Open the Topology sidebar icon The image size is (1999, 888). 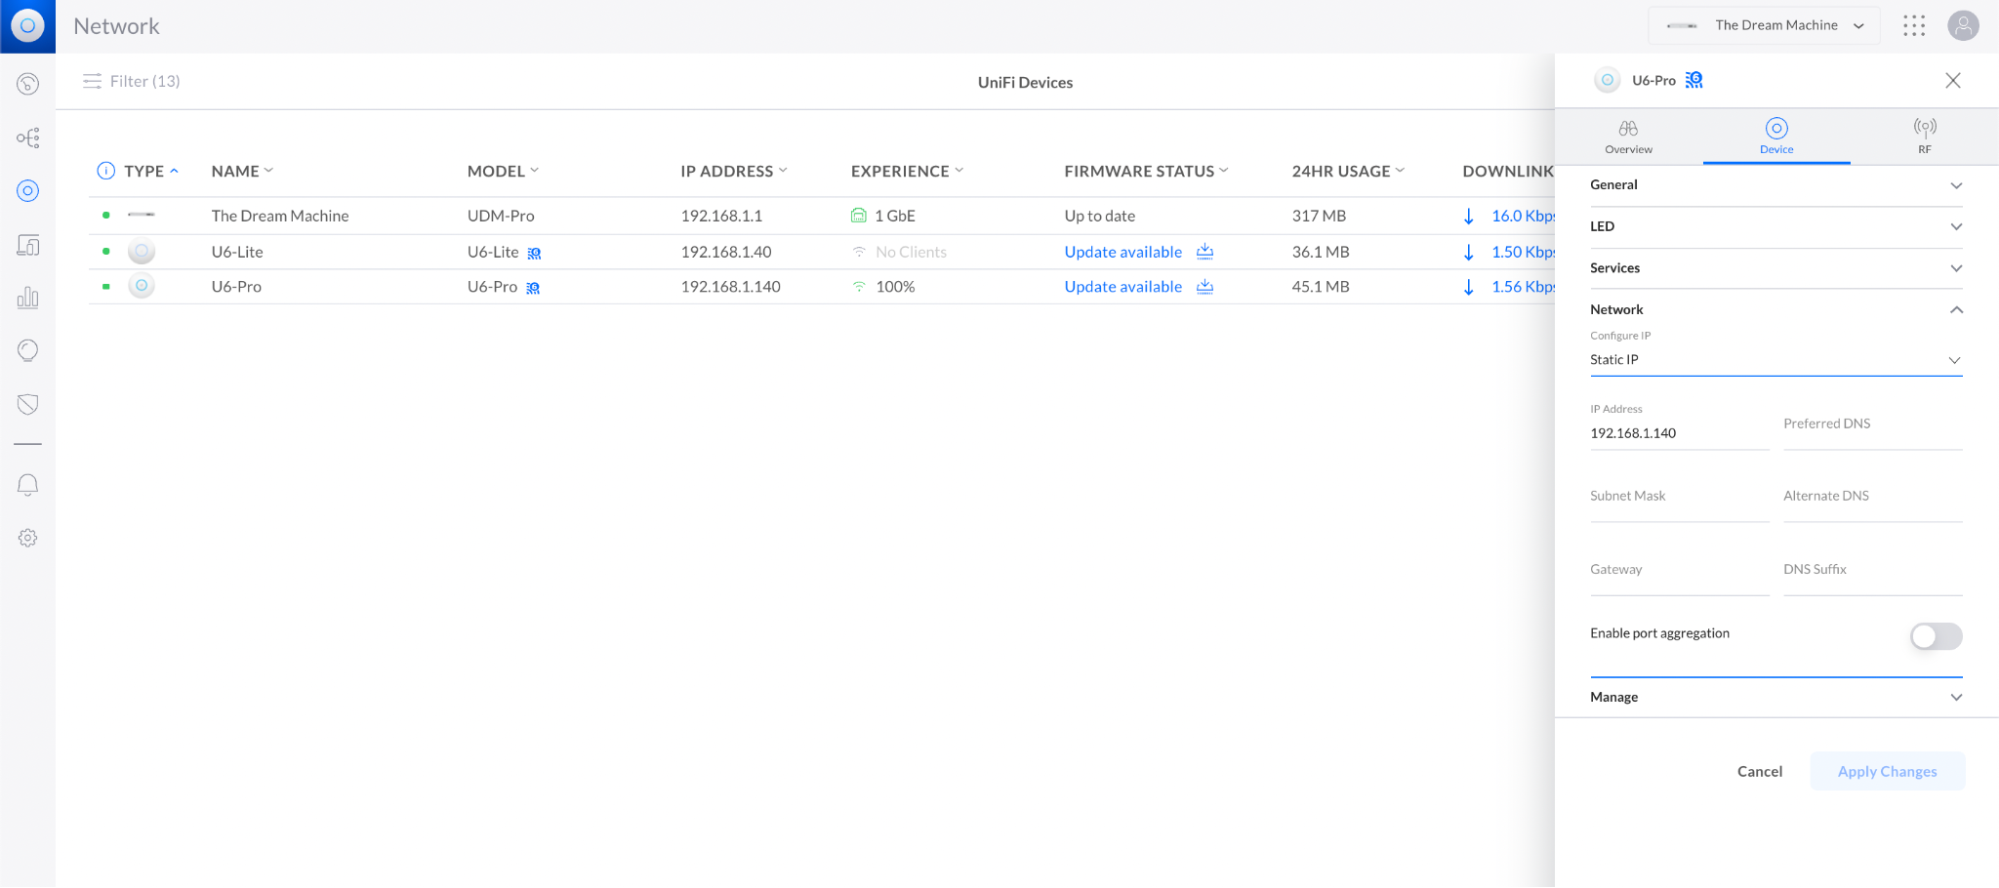pos(28,138)
